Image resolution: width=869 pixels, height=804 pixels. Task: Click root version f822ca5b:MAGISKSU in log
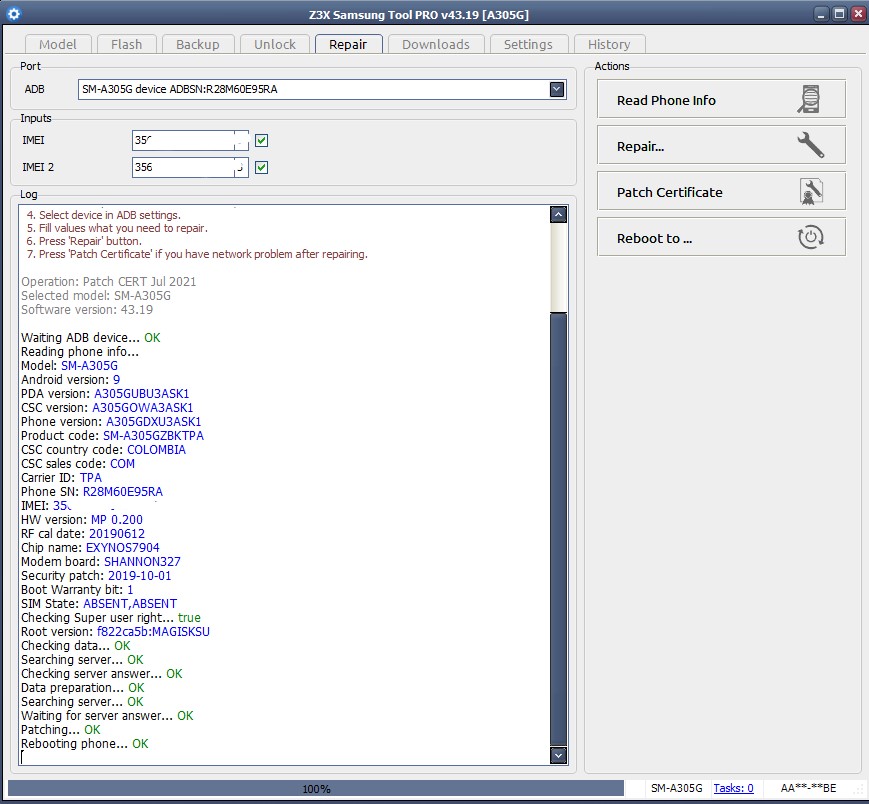[154, 632]
